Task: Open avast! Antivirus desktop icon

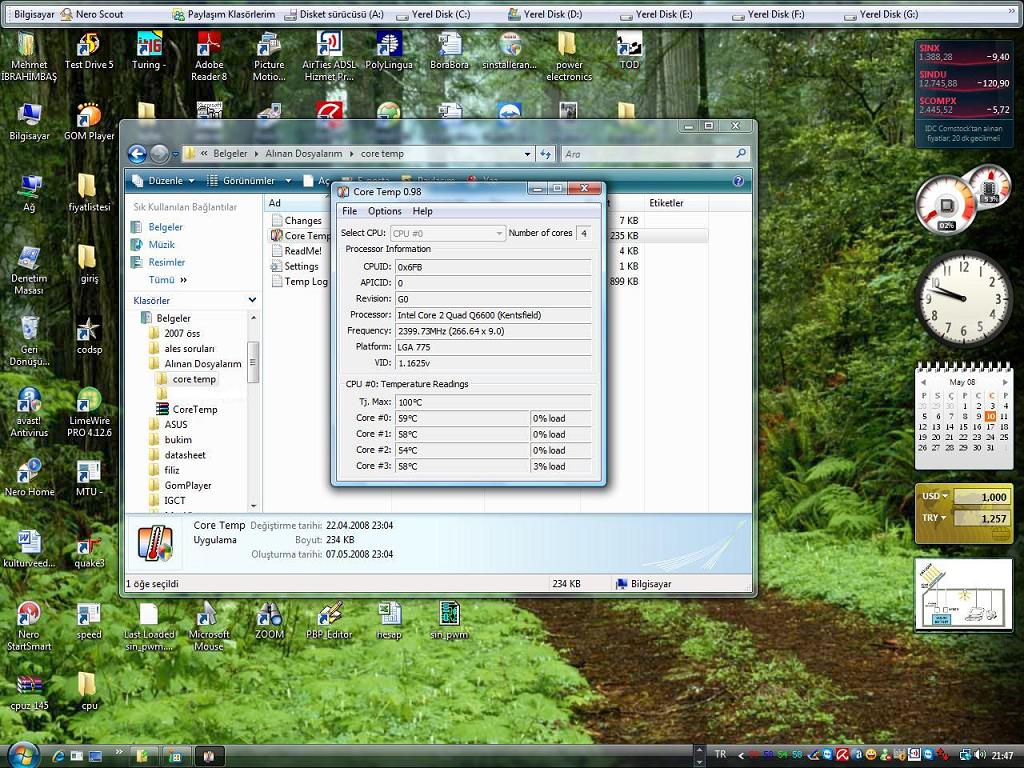Action: [29, 413]
